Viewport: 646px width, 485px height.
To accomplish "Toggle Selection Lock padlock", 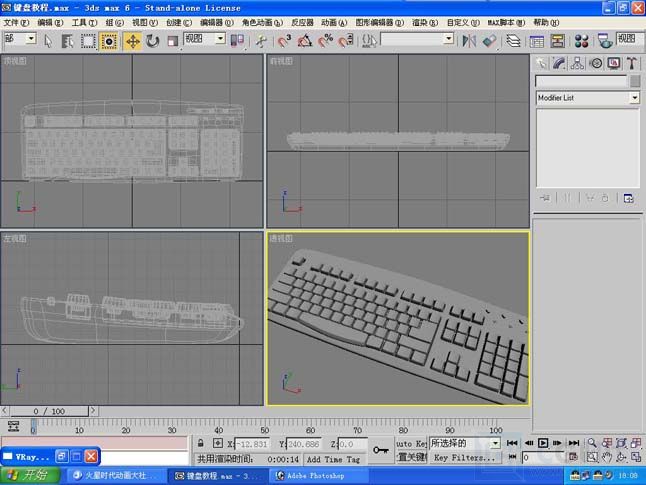I will click(x=200, y=443).
